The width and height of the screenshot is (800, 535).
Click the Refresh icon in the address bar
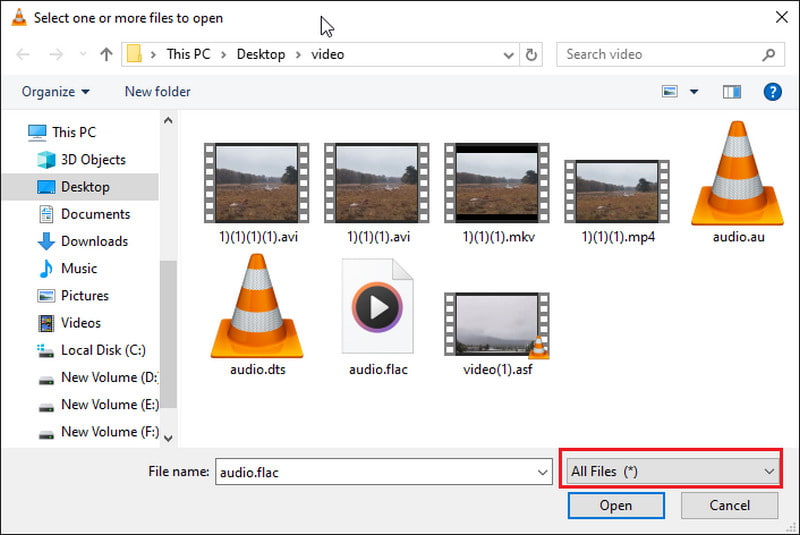pos(532,55)
